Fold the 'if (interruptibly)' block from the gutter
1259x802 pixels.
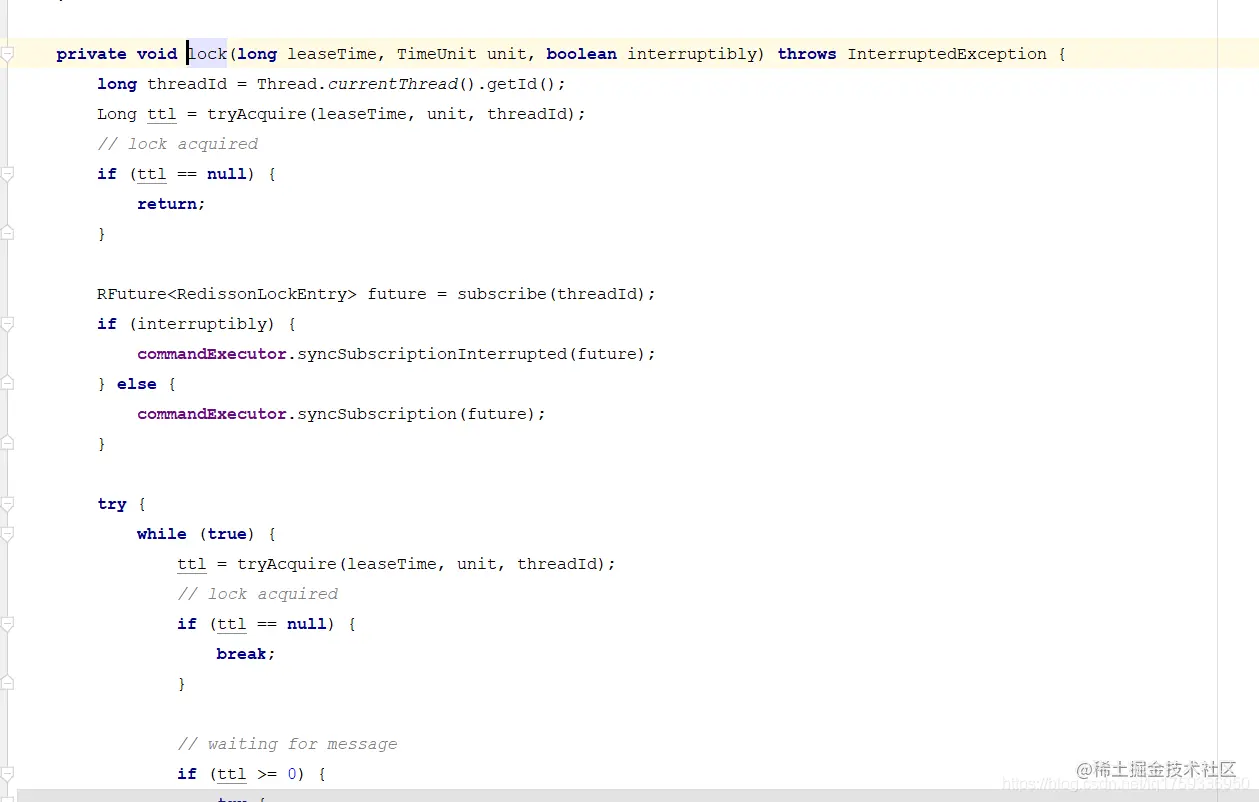6,324
